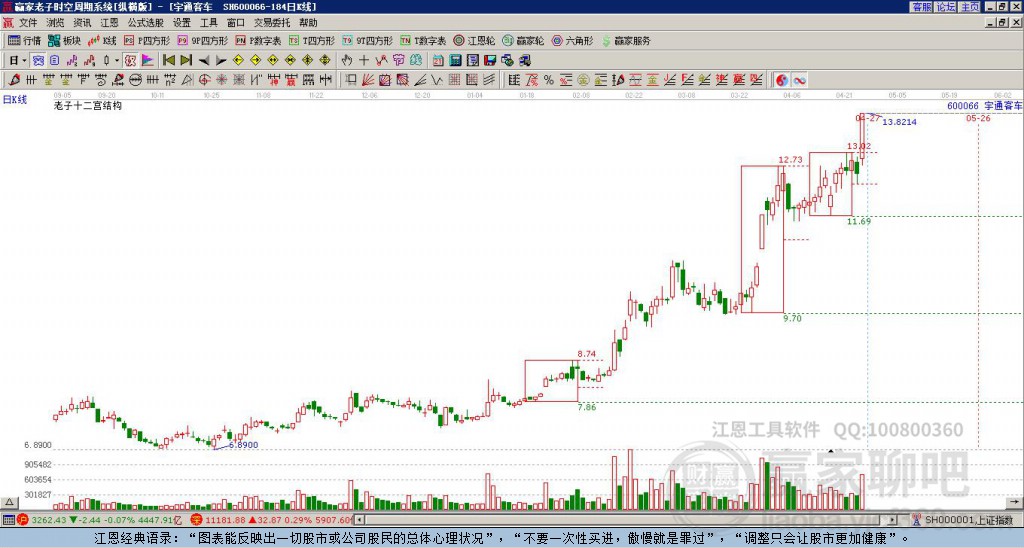The height and width of the screenshot is (548, 1024).
Task: Open the 浏览 menu
Action: click(x=56, y=23)
